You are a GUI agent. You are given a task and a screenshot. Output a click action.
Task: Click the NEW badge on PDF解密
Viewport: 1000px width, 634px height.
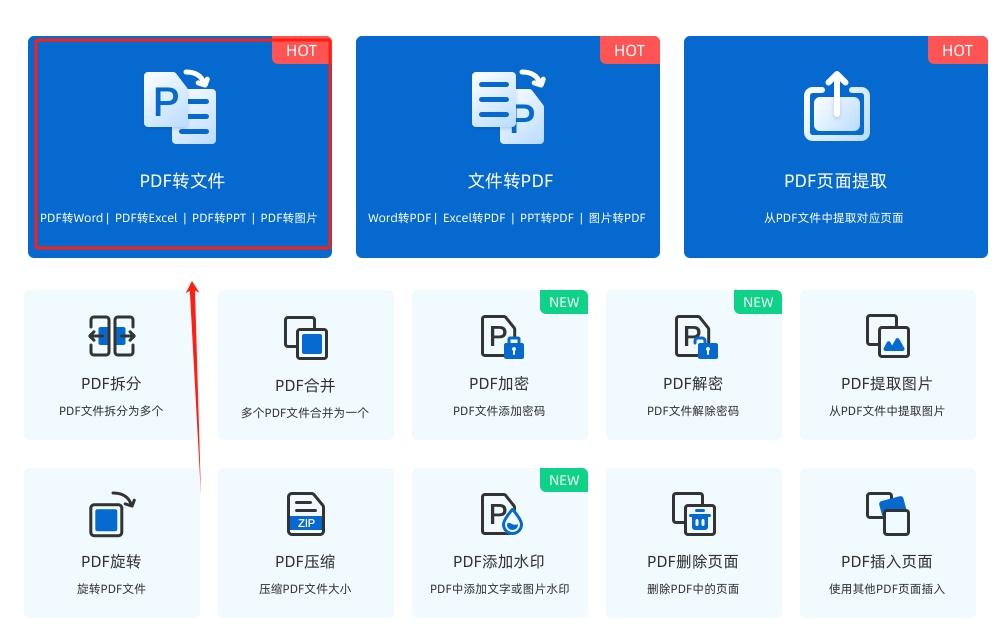(757, 302)
